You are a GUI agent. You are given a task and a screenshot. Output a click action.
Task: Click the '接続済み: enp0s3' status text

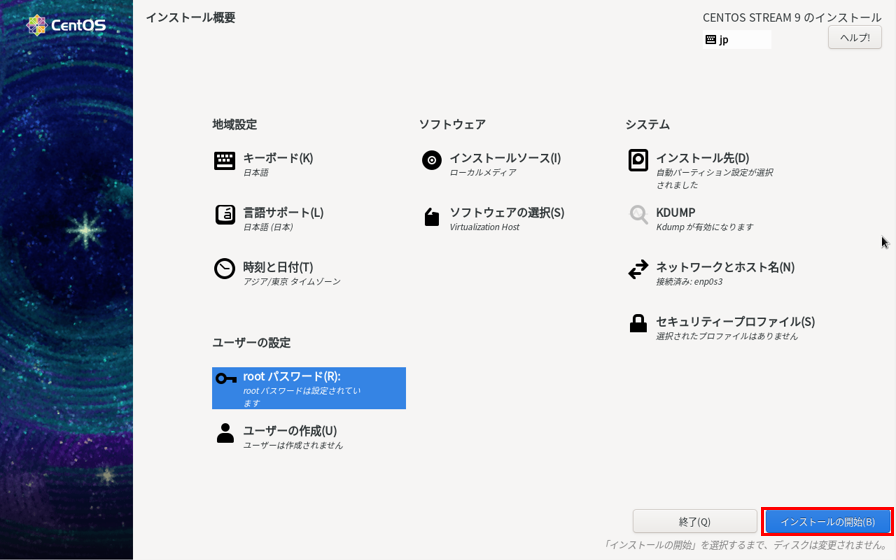pos(689,282)
